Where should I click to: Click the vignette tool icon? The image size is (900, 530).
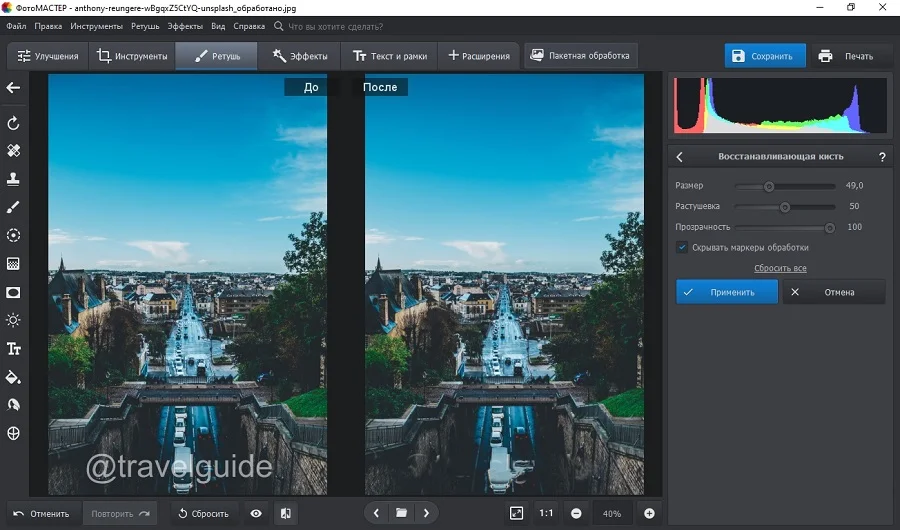pyautogui.click(x=14, y=292)
